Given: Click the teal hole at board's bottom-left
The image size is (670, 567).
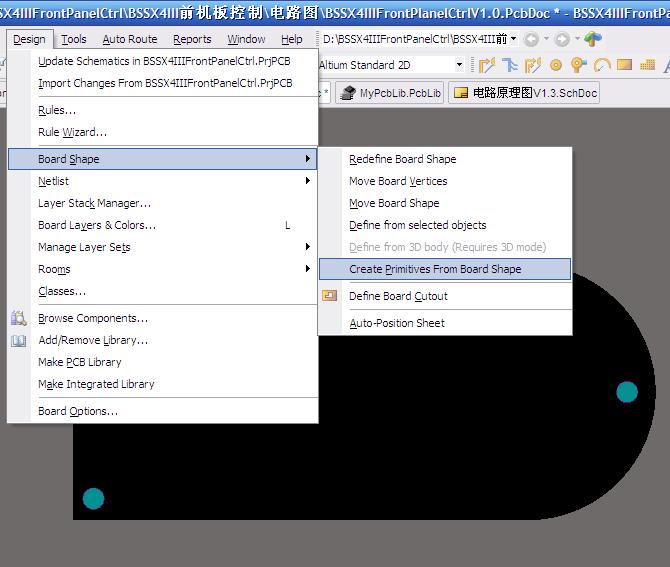Looking at the screenshot, I should (x=93, y=498).
